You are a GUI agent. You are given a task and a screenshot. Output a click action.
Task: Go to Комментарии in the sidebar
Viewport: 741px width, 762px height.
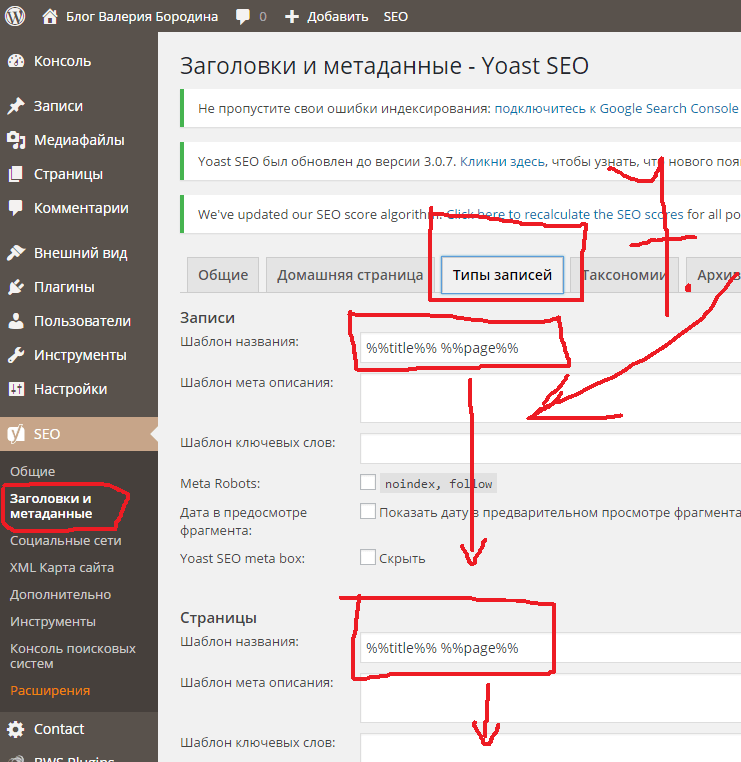click(x=81, y=208)
